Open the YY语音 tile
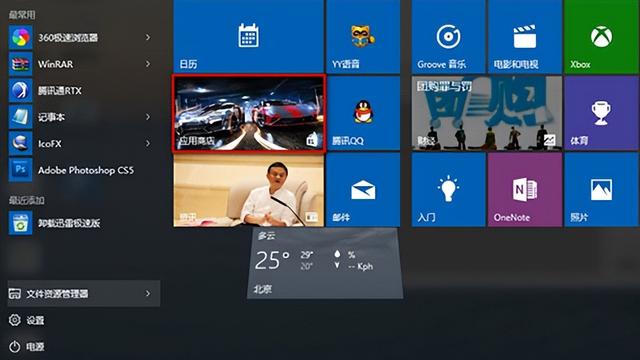The height and width of the screenshot is (360, 640). tap(363, 36)
